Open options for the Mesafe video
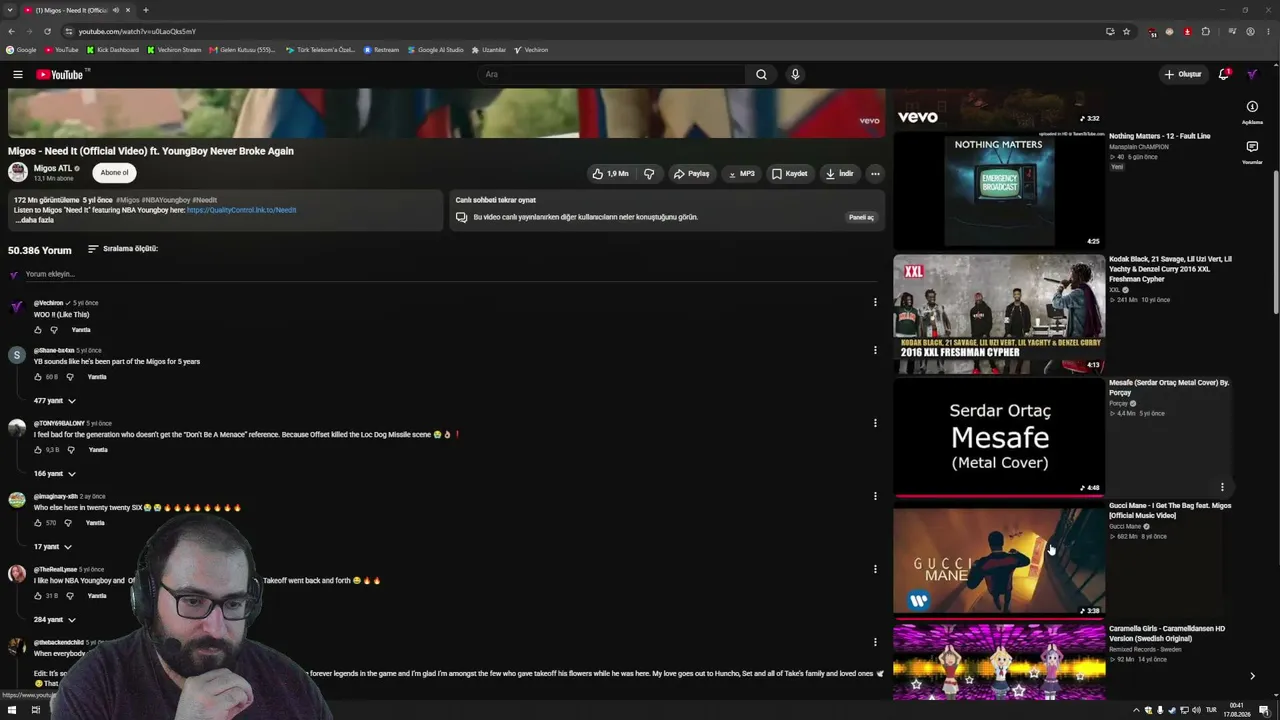 pos(1222,487)
